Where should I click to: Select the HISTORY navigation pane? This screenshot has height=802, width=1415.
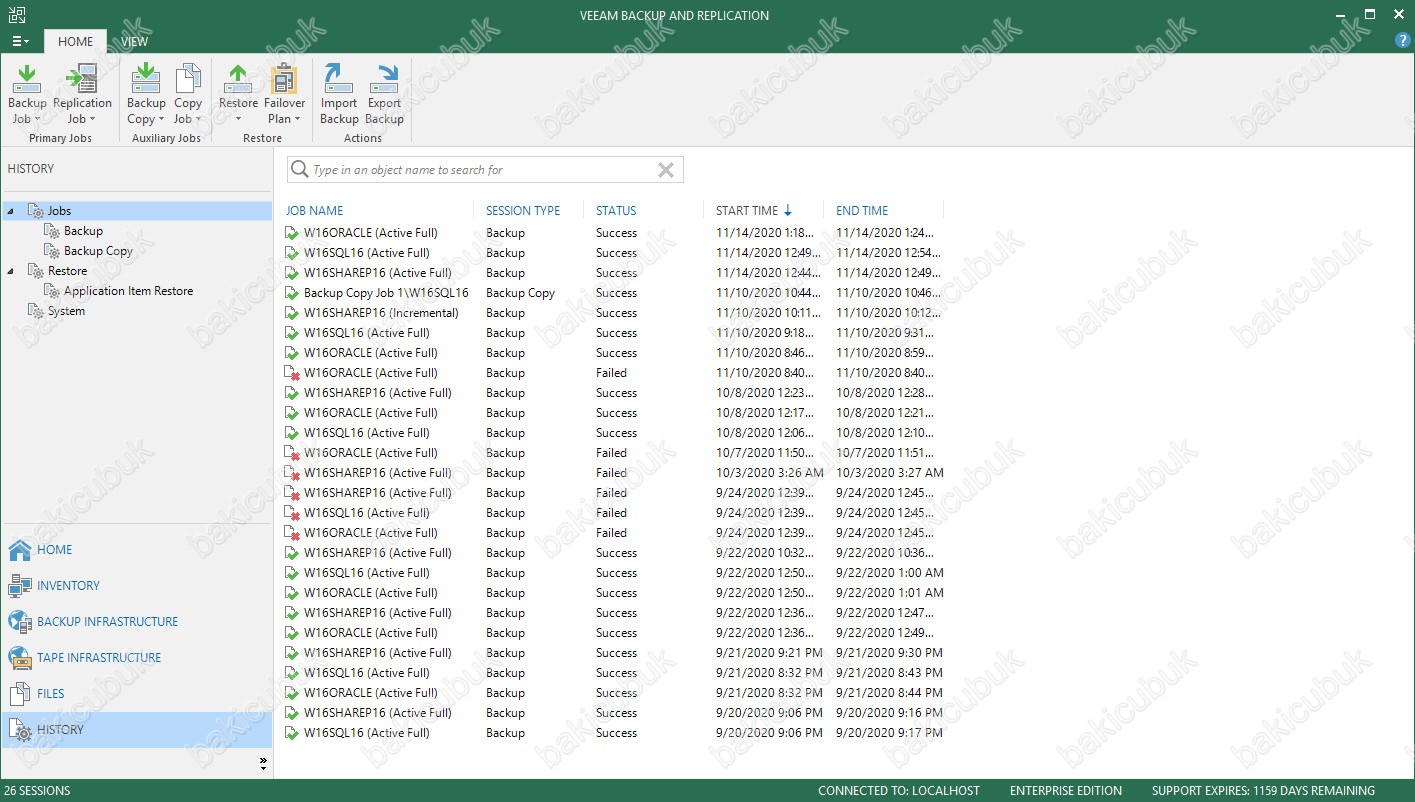(137, 730)
